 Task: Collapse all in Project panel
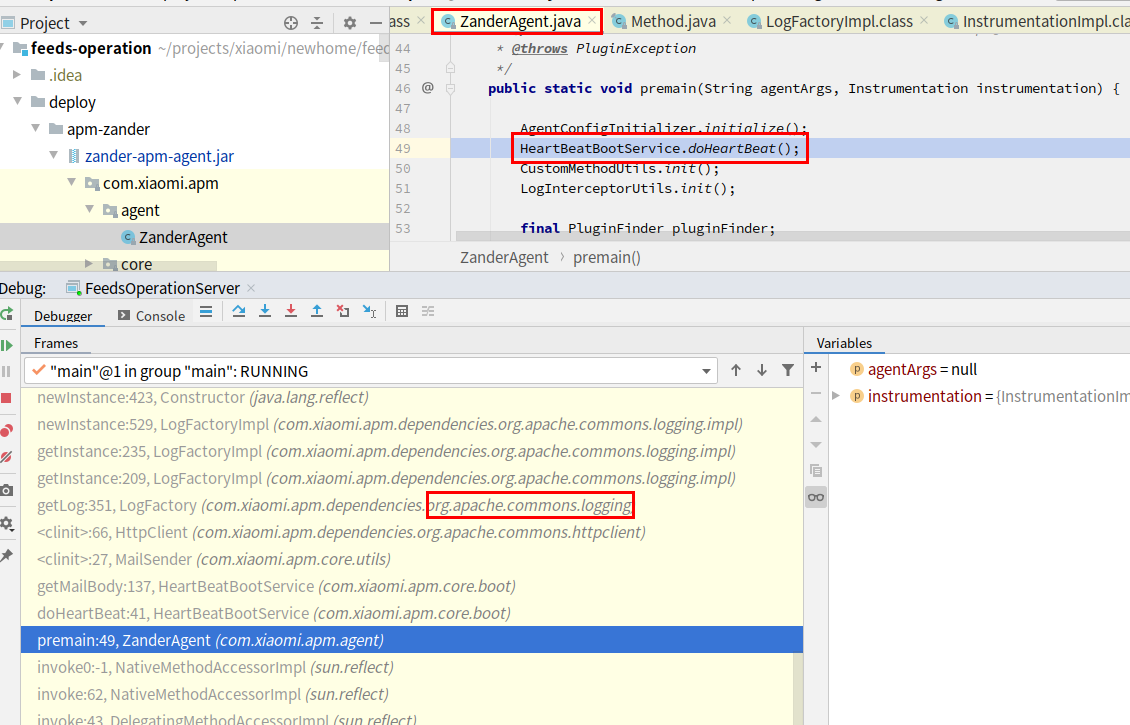tap(317, 23)
